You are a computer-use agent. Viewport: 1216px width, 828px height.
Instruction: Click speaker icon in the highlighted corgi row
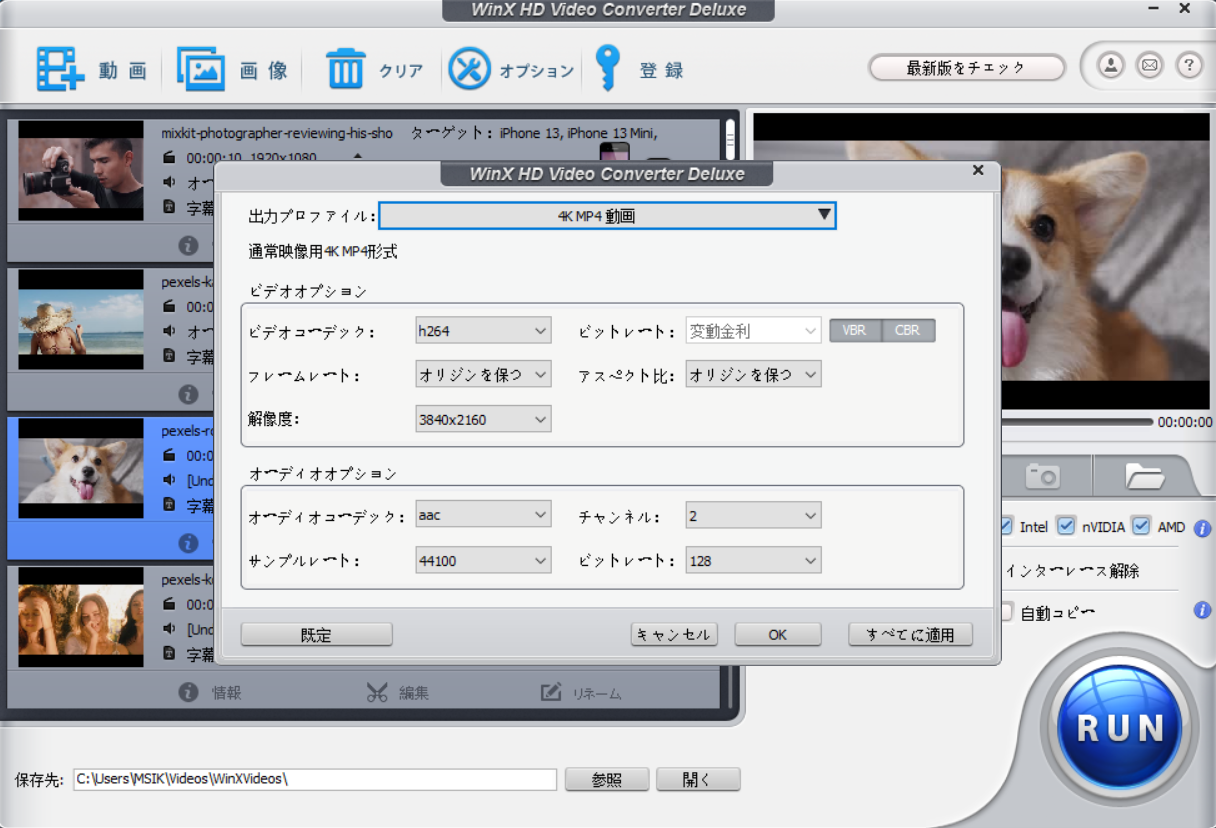169,480
